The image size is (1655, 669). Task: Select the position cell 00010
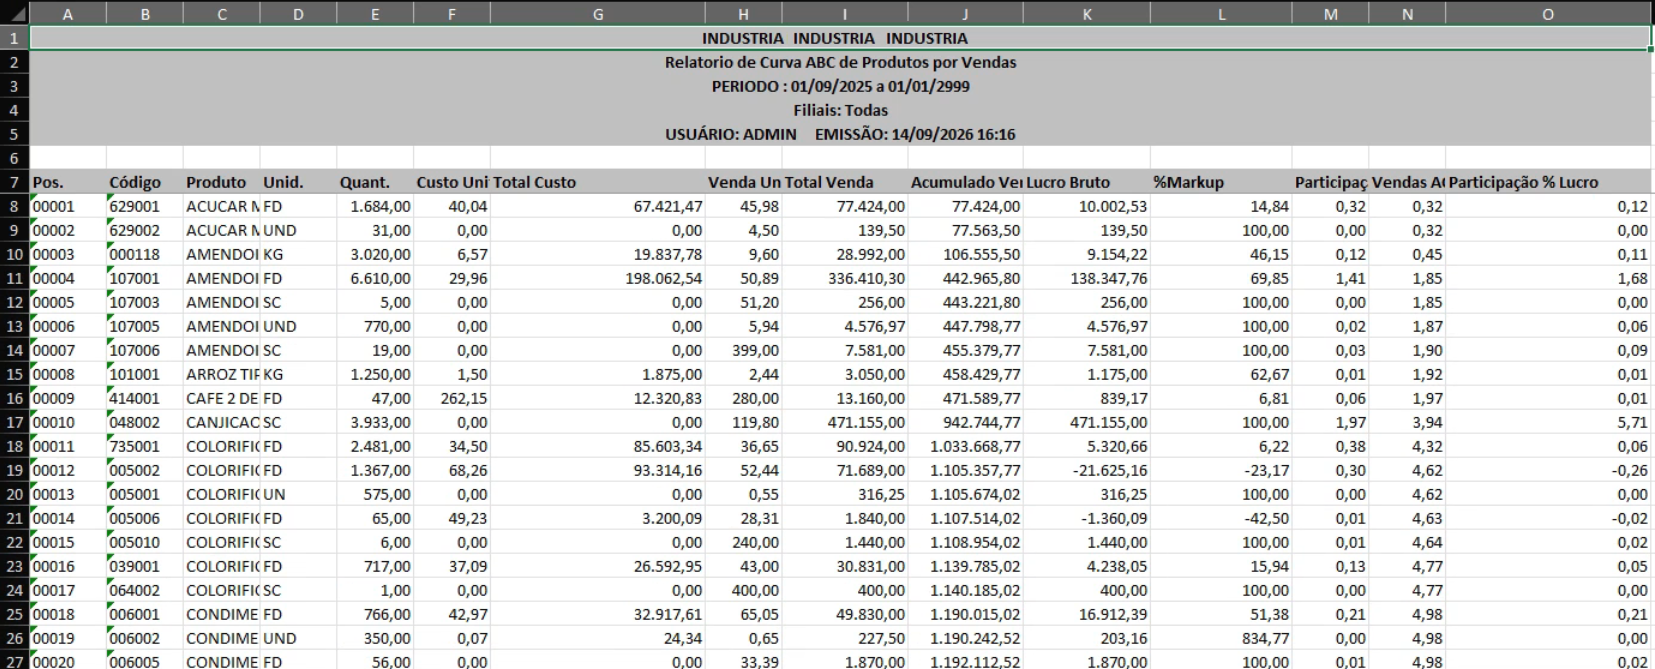[67, 422]
